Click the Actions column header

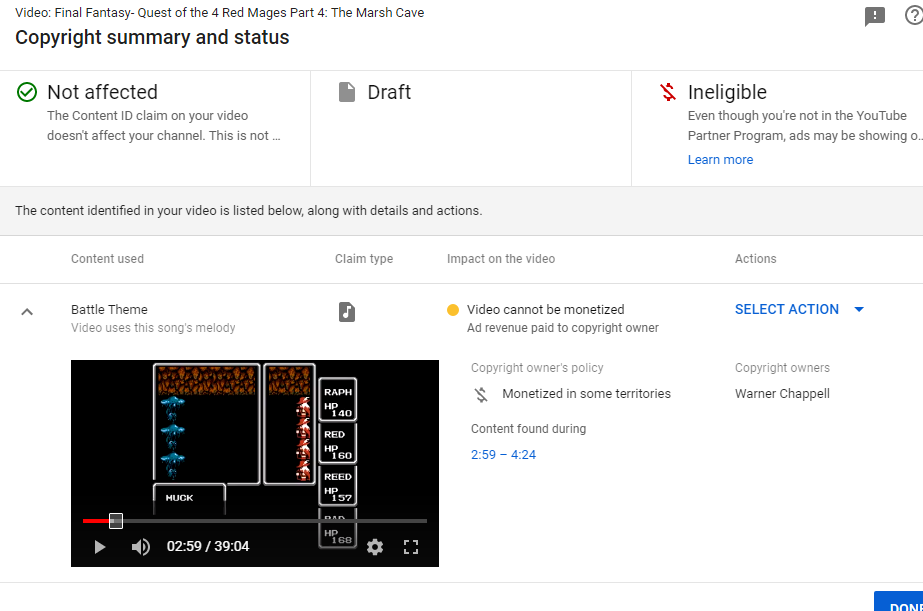coord(755,259)
